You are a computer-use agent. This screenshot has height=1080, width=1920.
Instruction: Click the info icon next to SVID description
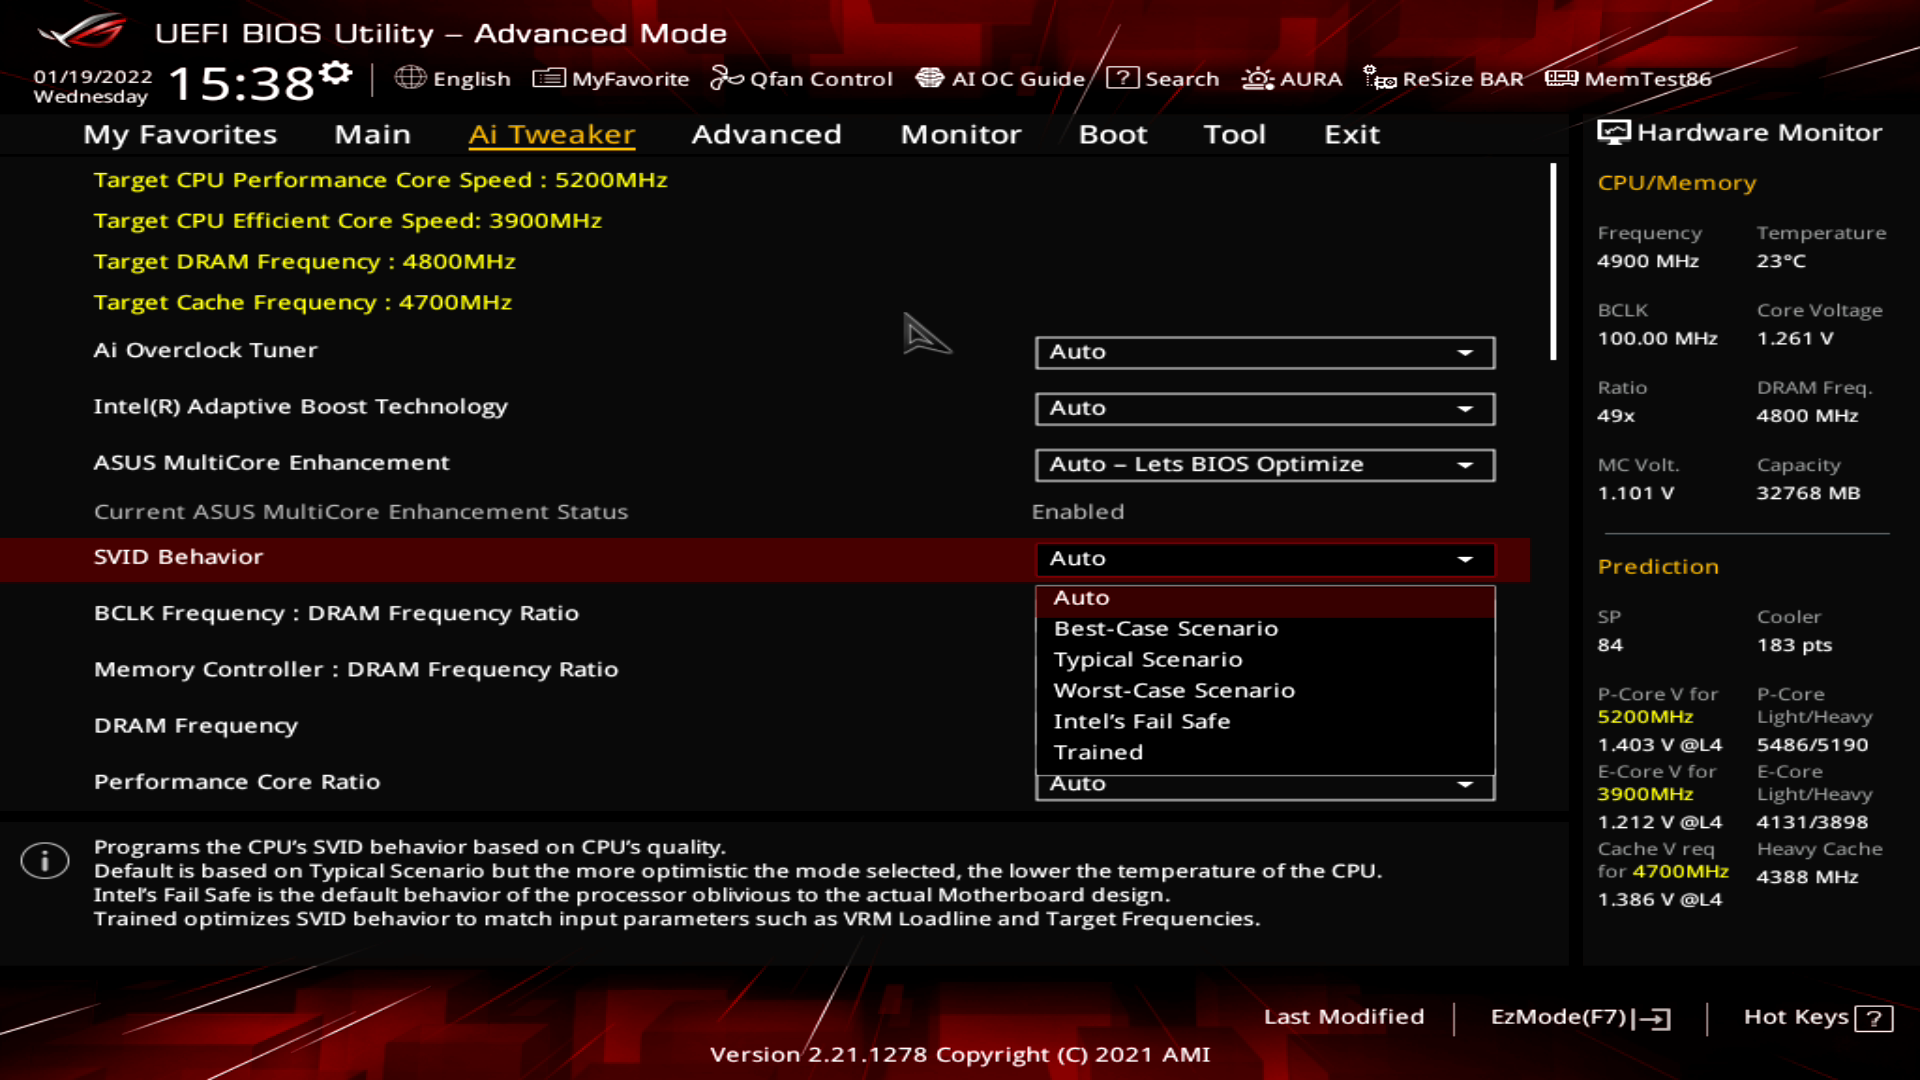tap(44, 860)
